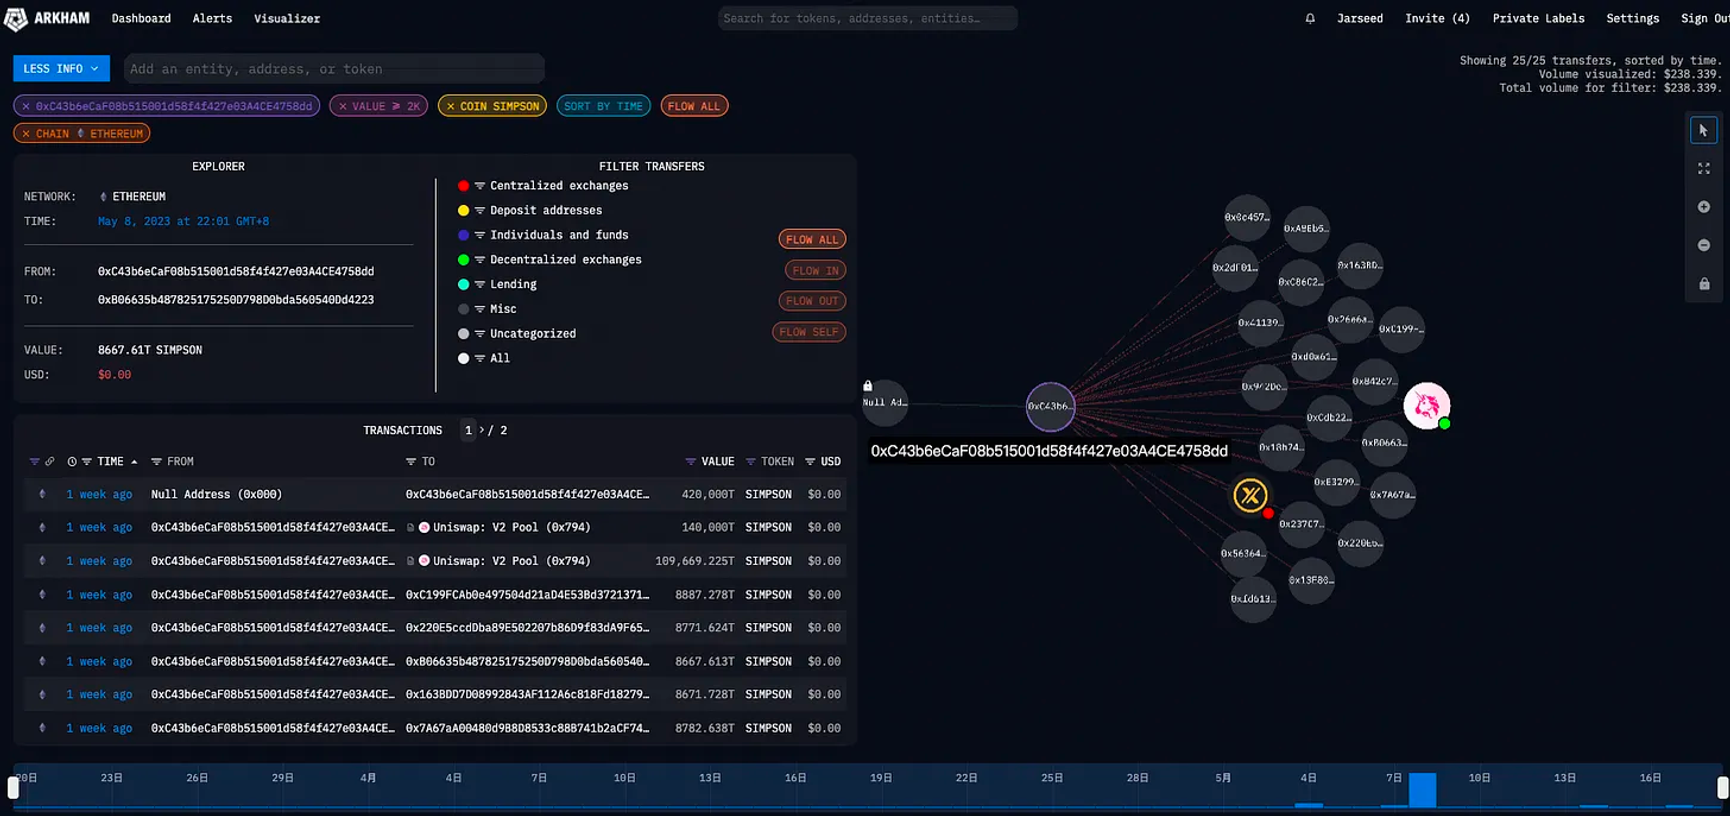Select the purple-ringed 0xC43b6 node
Image resolution: width=1730 pixels, height=816 pixels.
(1050, 406)
